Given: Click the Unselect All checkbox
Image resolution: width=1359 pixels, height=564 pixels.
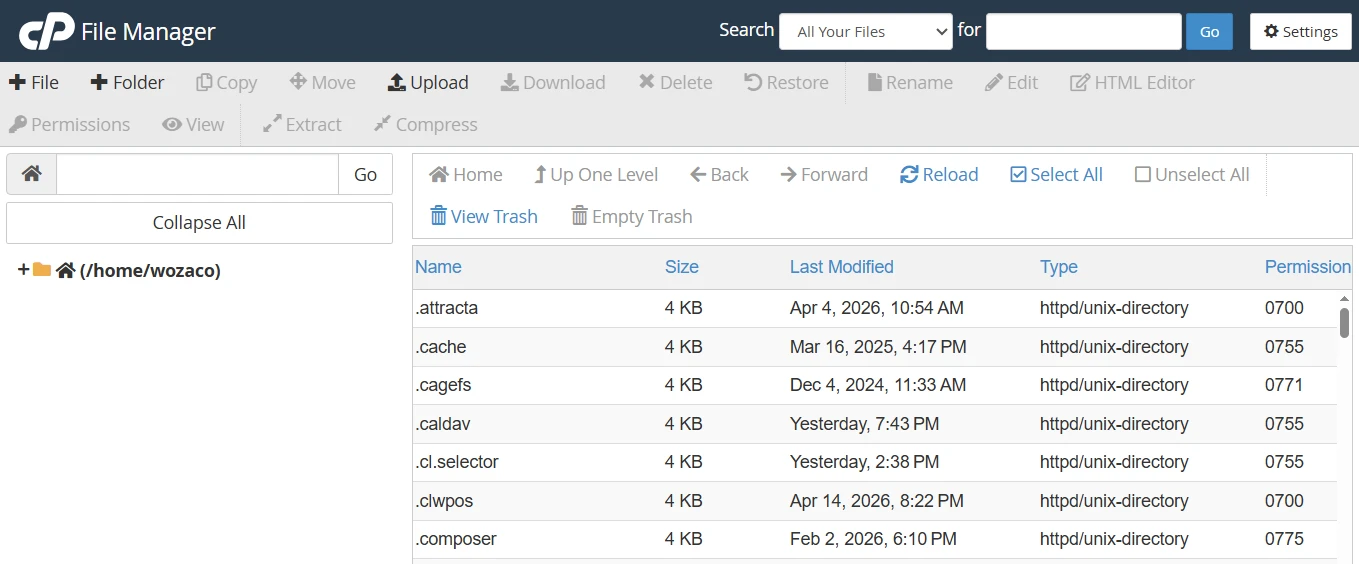Looking at the screenshot, I should coord(1143,175).
